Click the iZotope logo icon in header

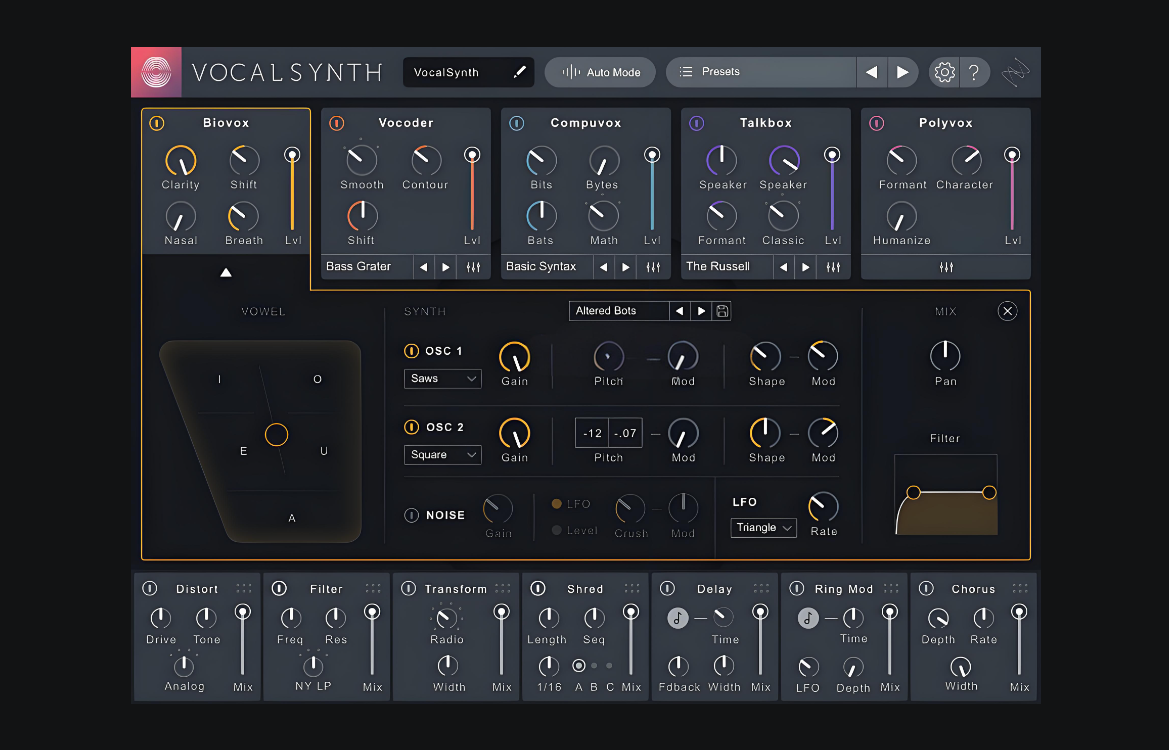tap(1015, 72)
